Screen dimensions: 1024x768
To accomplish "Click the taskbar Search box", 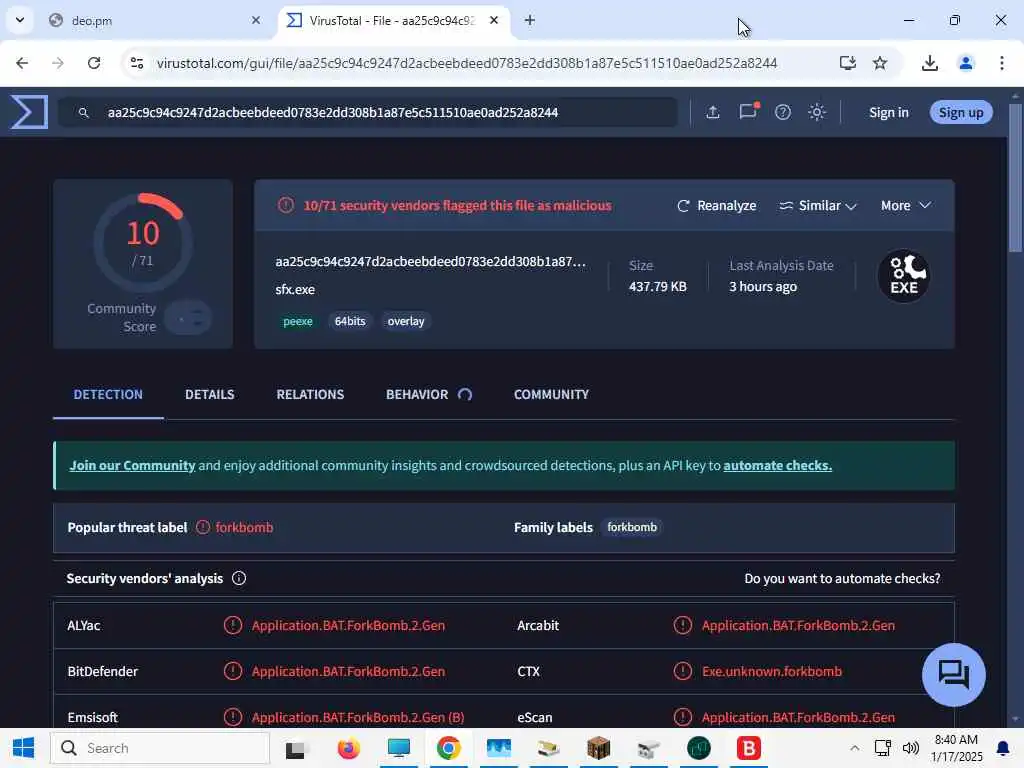I will click(160, 748).
